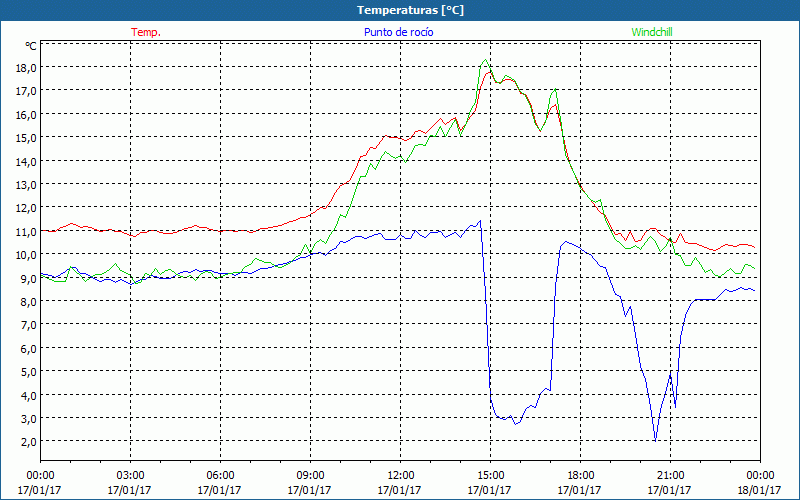Click the 11,0 y-axis value
This screenshot has height=500, width=800.
click(x=26, y=232)
